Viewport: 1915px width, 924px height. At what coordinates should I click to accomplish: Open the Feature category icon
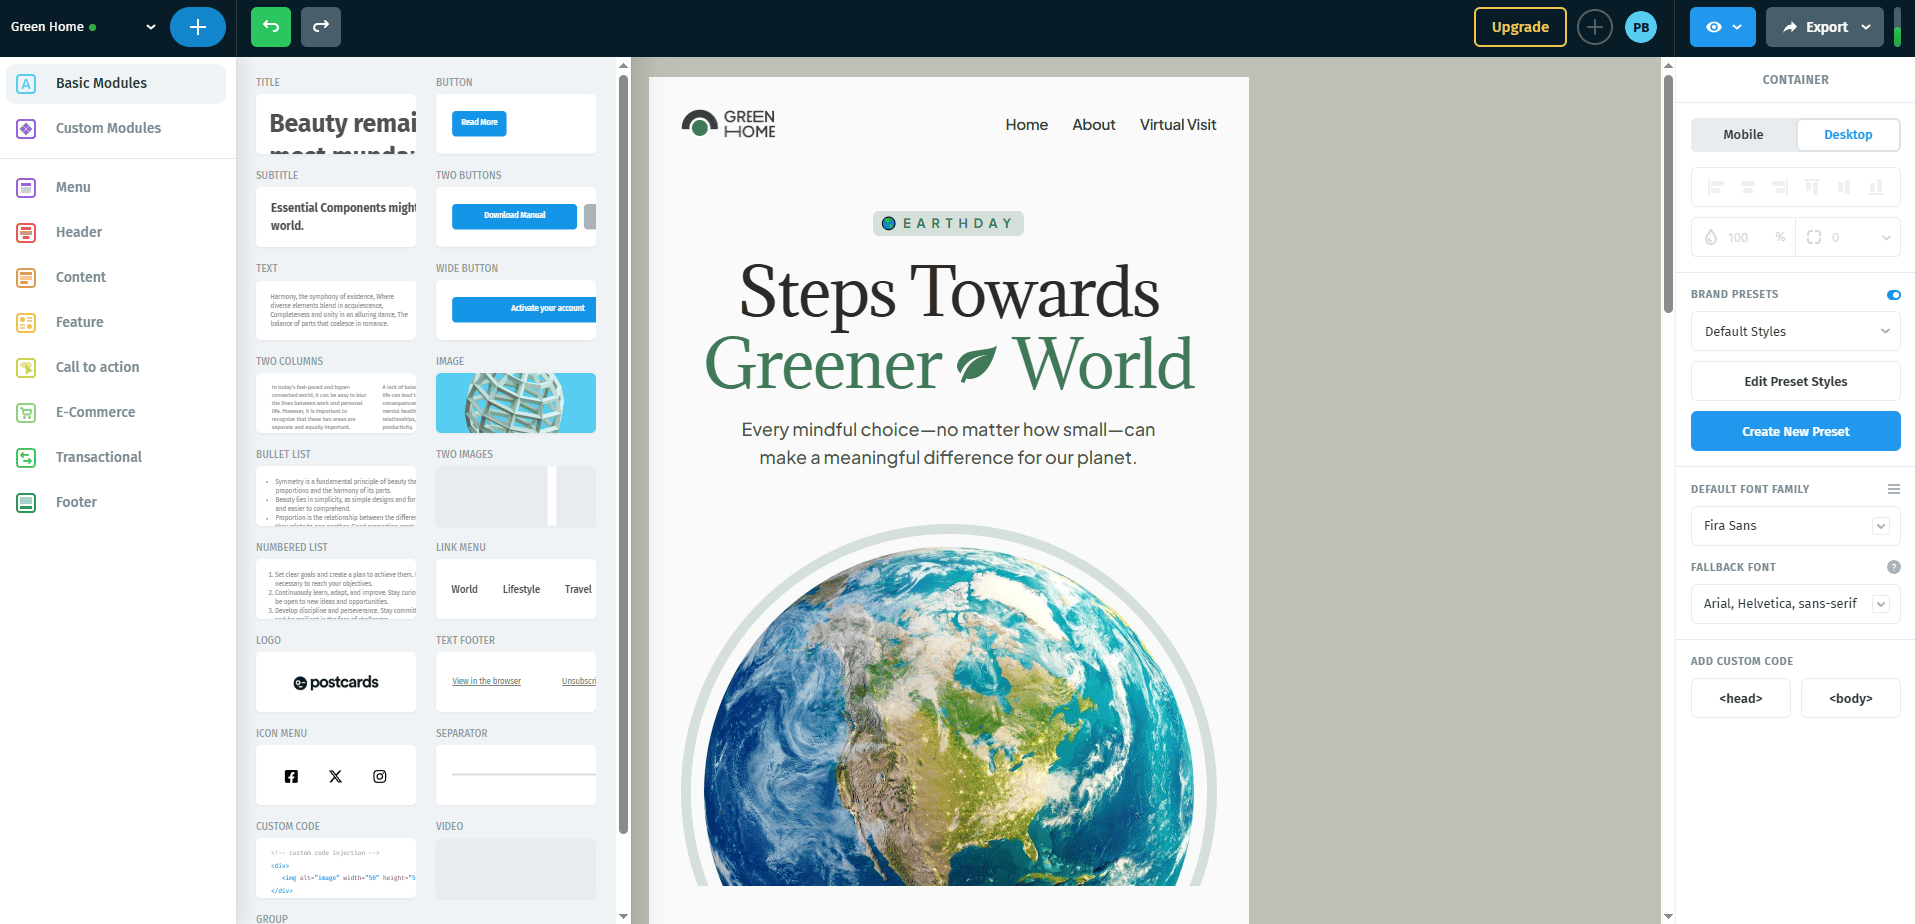click(27, 322)
